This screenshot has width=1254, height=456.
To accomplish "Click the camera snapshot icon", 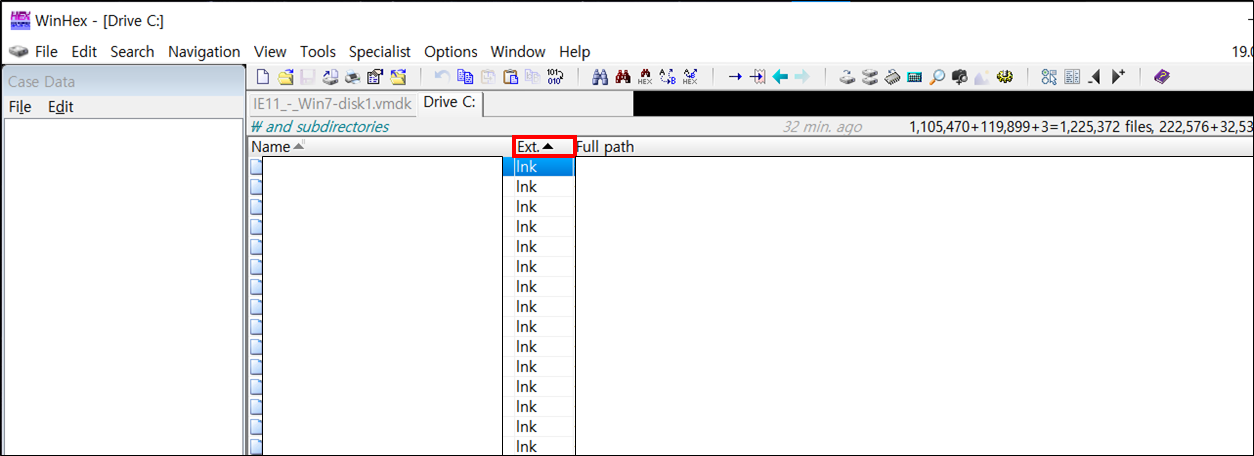I will tap(959, 76).
